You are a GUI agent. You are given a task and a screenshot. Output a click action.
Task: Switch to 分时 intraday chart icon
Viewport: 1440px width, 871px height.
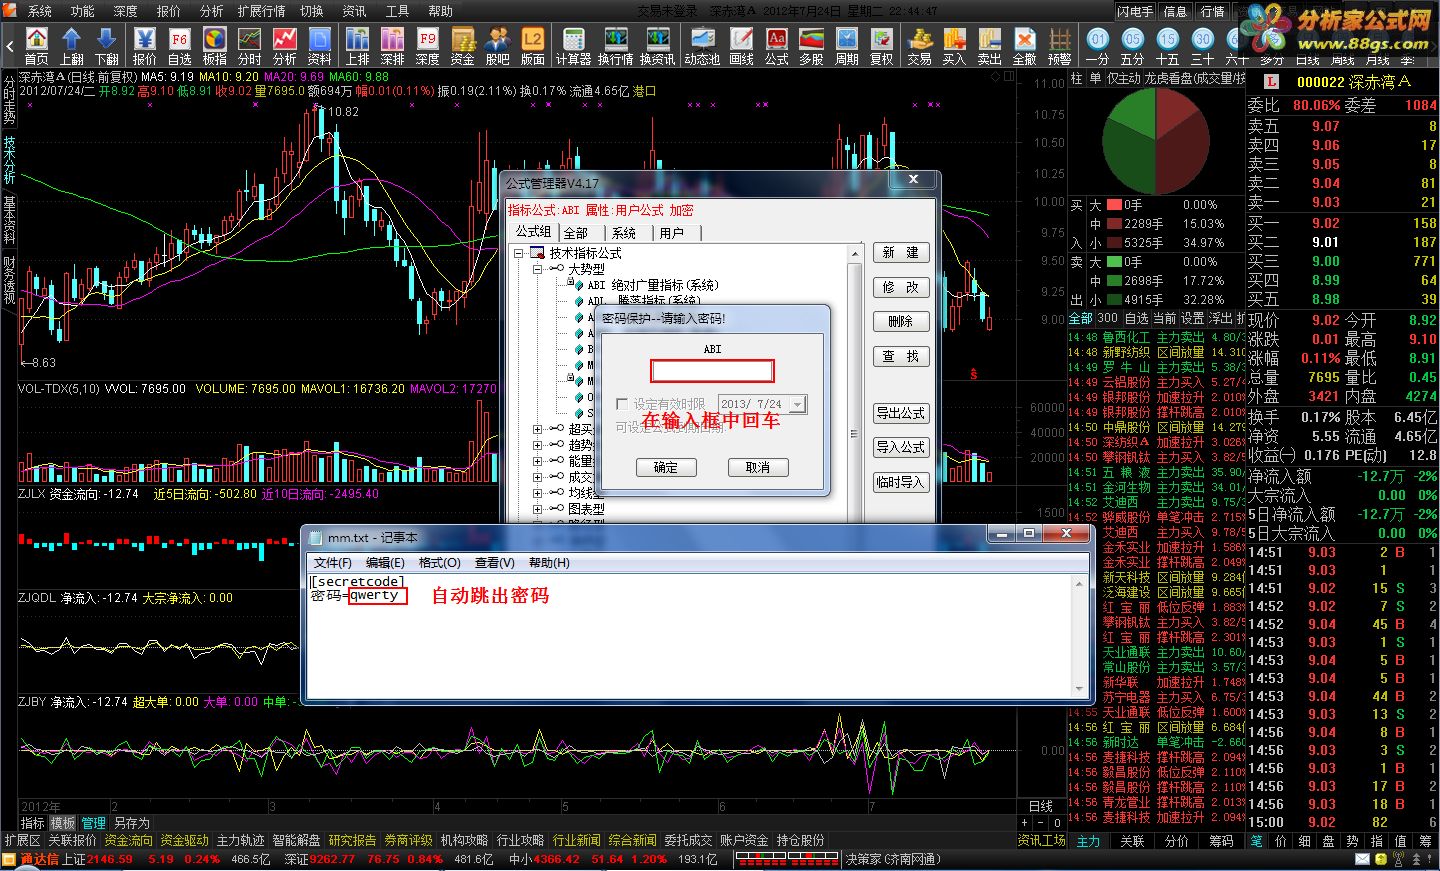coord(250,46)
